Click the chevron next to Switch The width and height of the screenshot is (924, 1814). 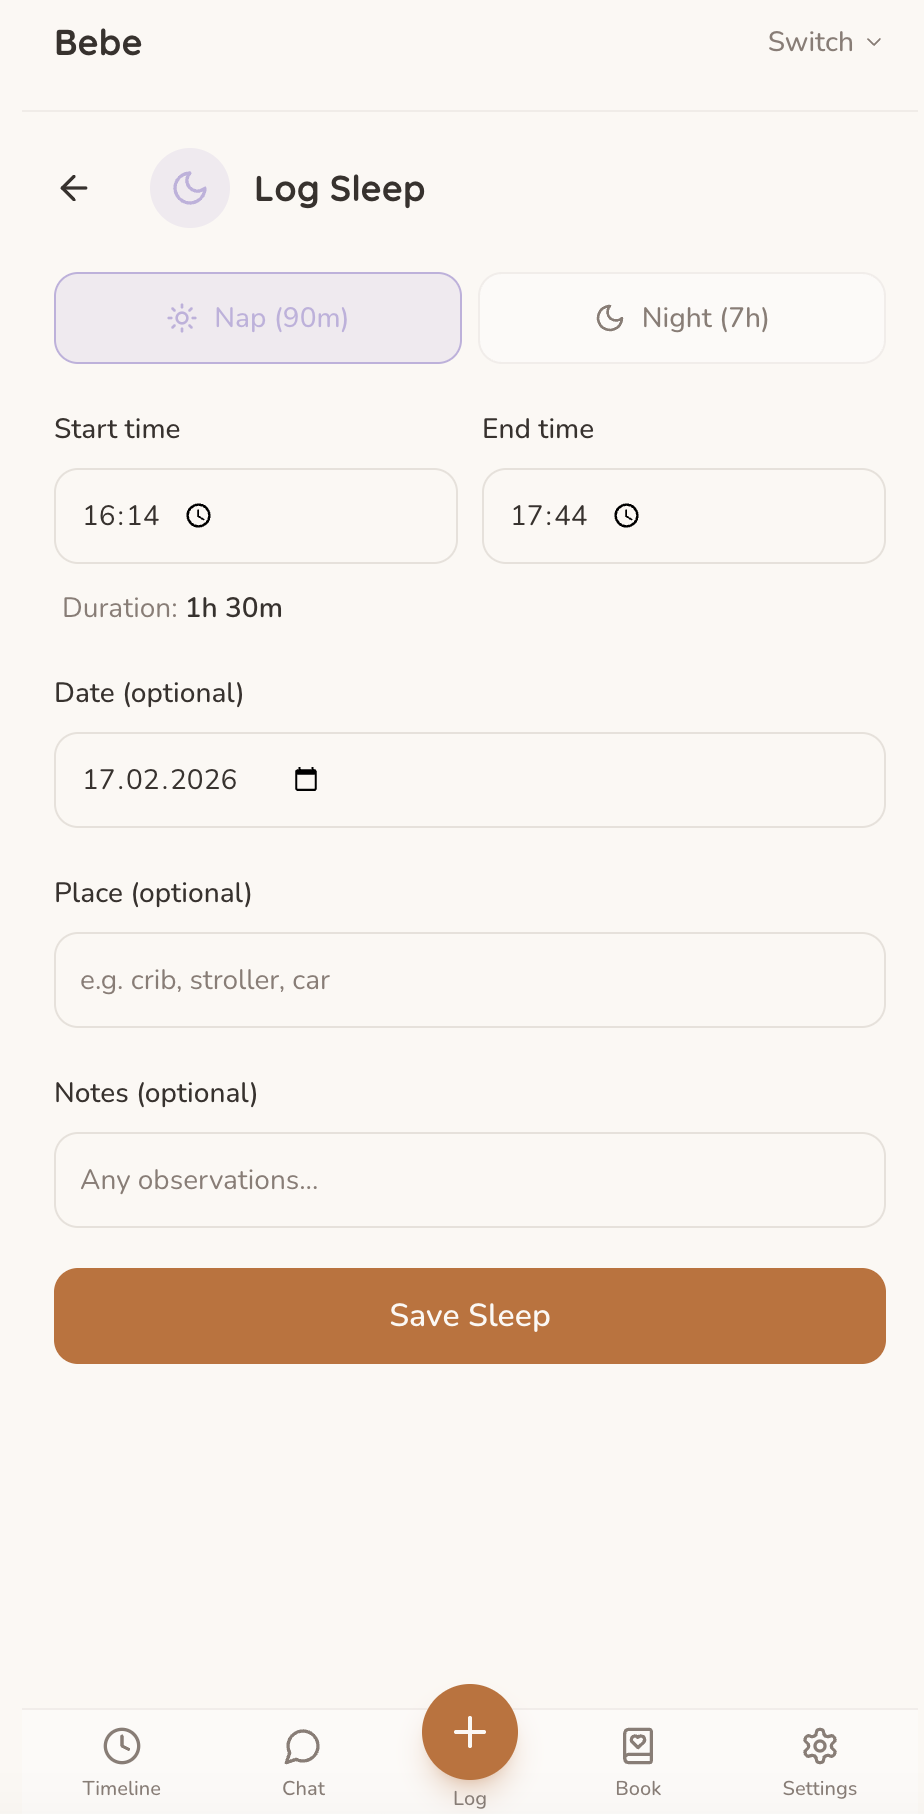coord(874,42)
